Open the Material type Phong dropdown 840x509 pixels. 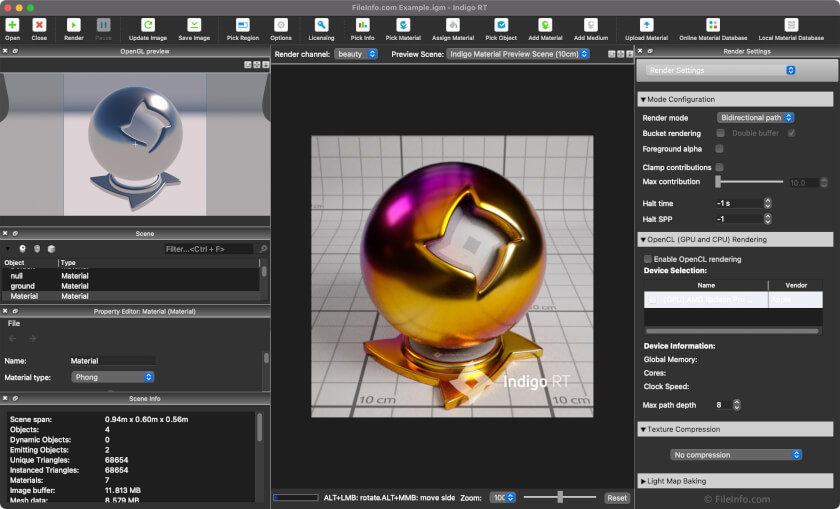[x=113, y=377]
